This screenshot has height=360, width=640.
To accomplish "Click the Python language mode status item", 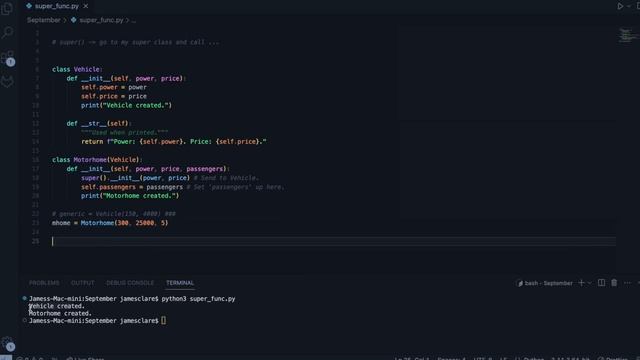I will click(530, 359).
